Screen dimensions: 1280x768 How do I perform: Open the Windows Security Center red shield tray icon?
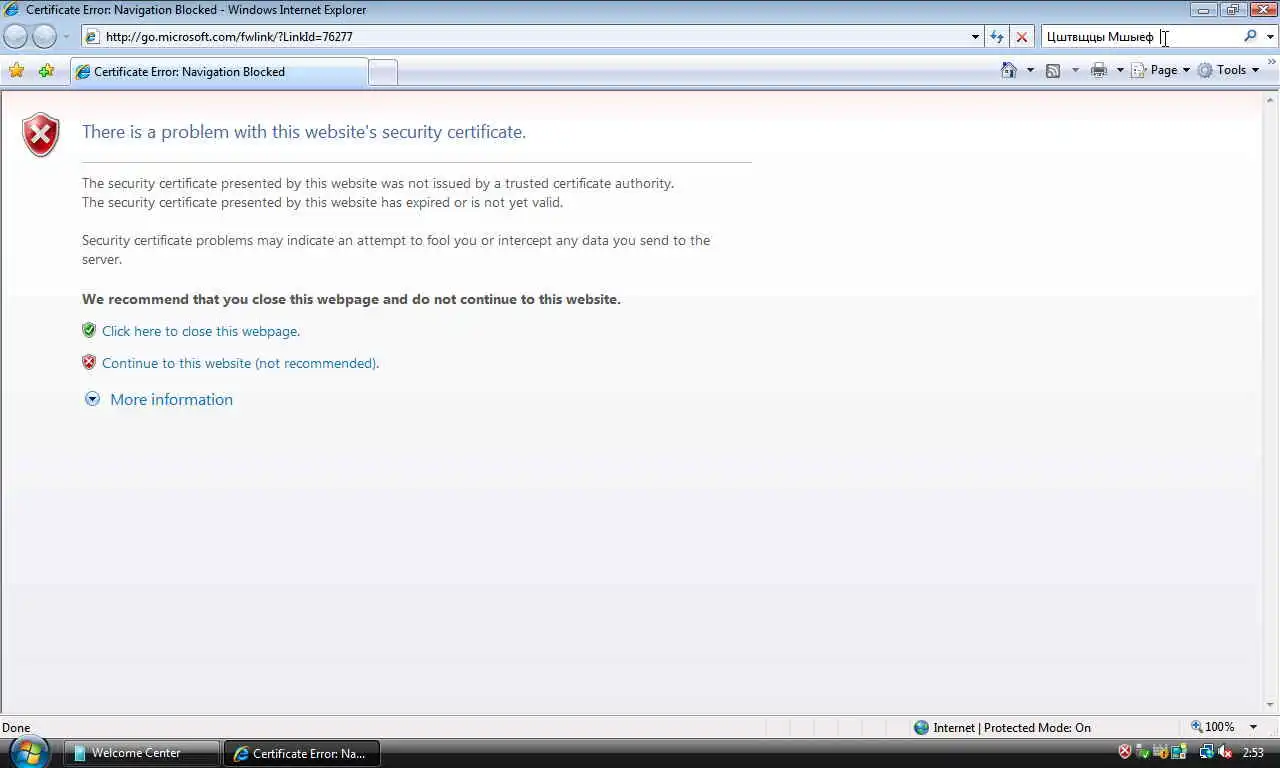(x=1124, y=752)
